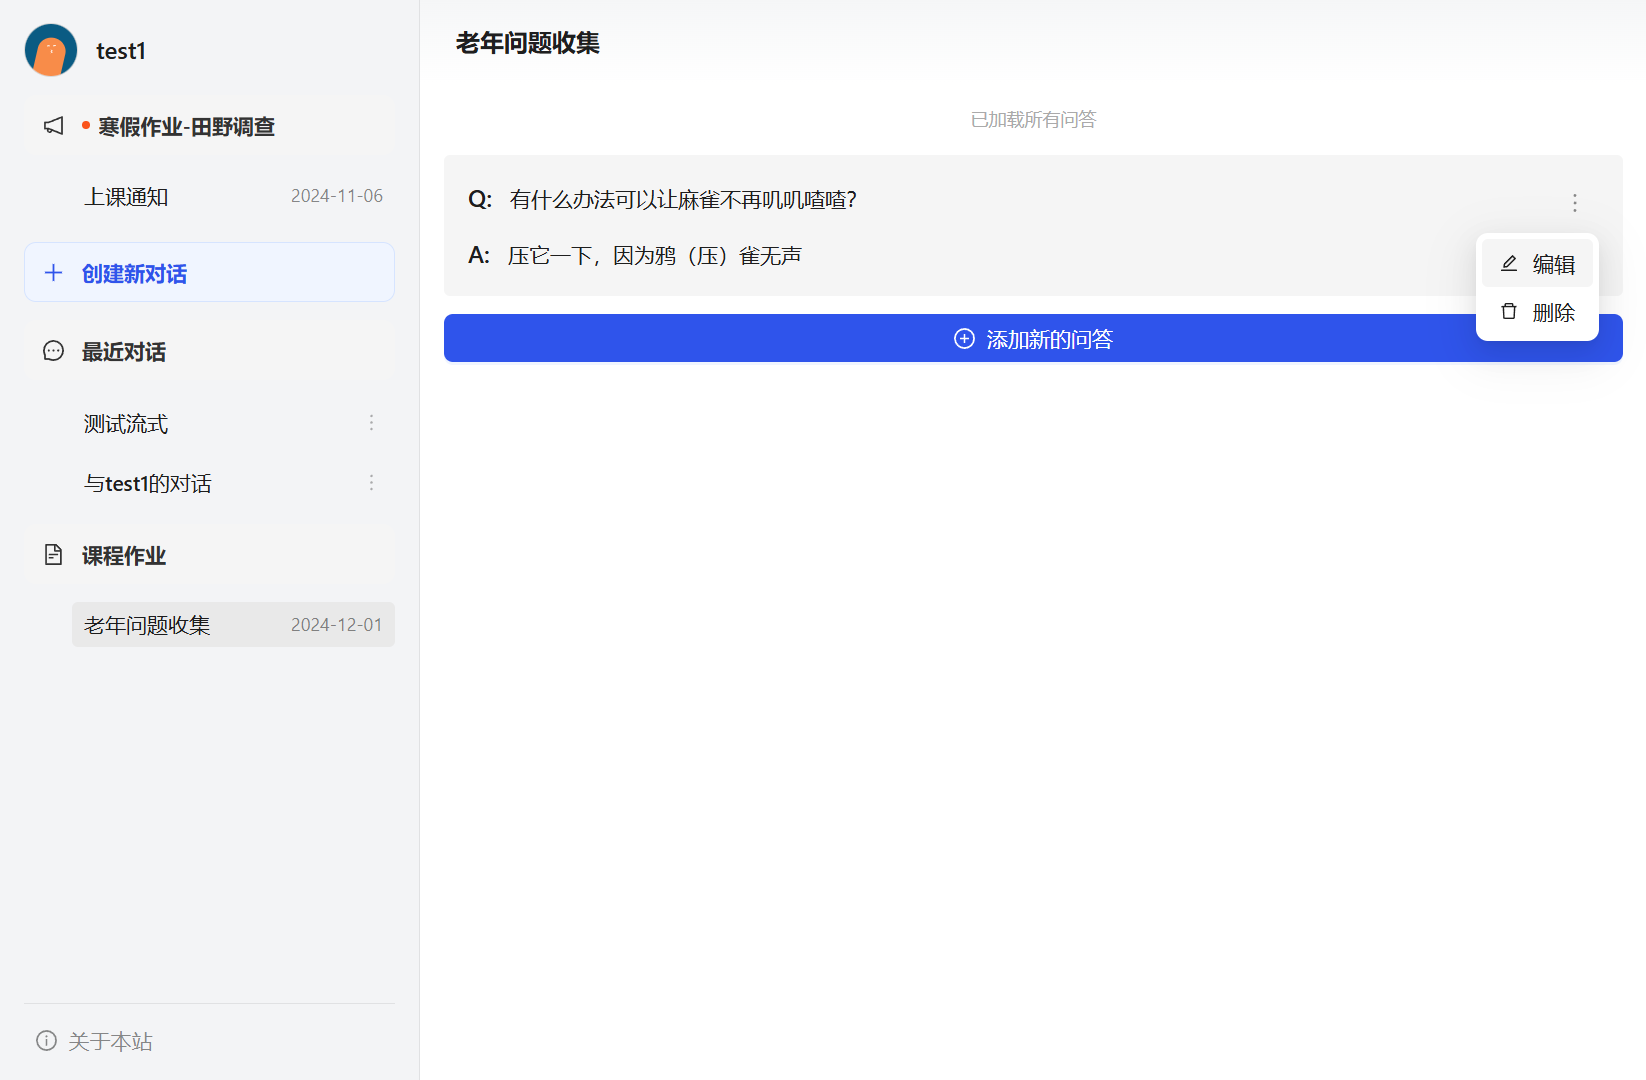Click the test1 user avatar
The height and width of the screenshot is (1080, 1646).
point(51,50)
